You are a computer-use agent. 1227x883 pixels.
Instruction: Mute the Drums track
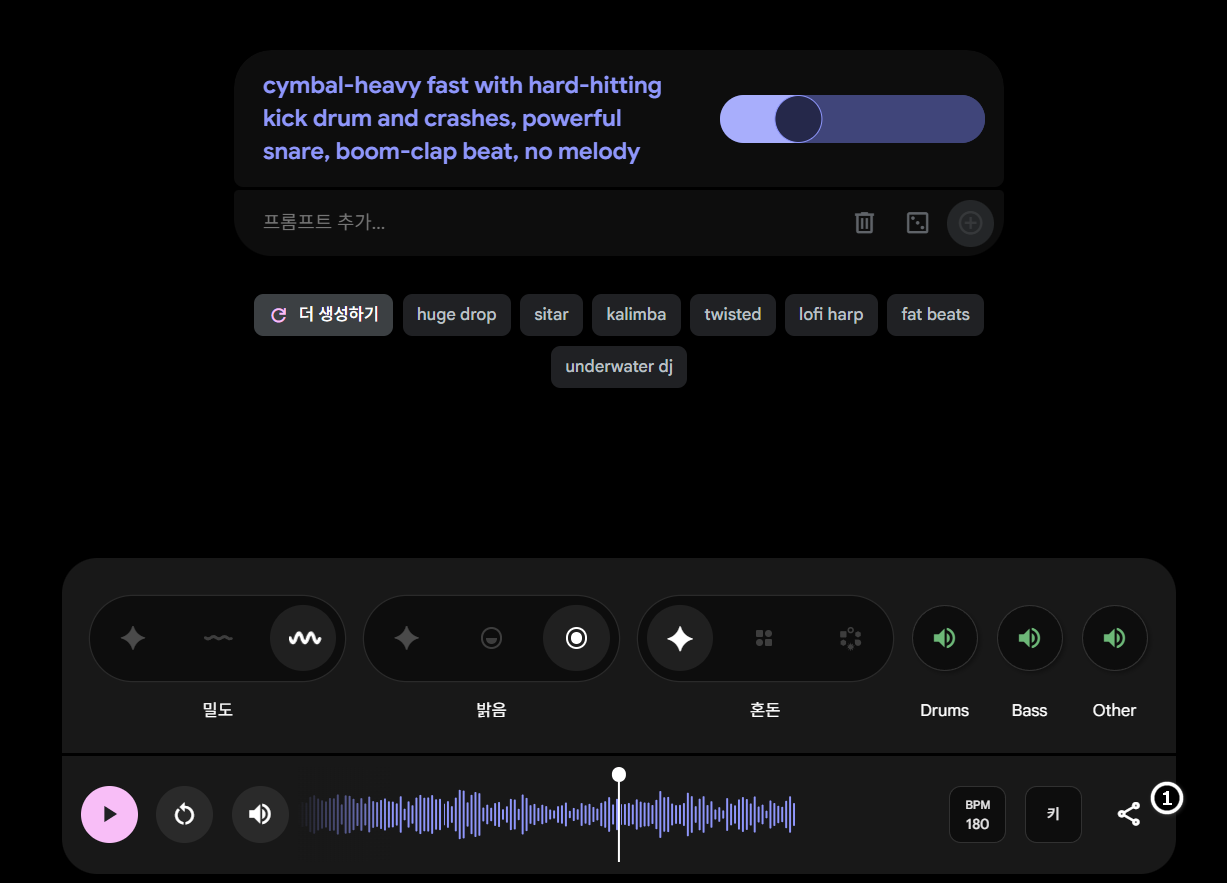click(x=944, y=638)
